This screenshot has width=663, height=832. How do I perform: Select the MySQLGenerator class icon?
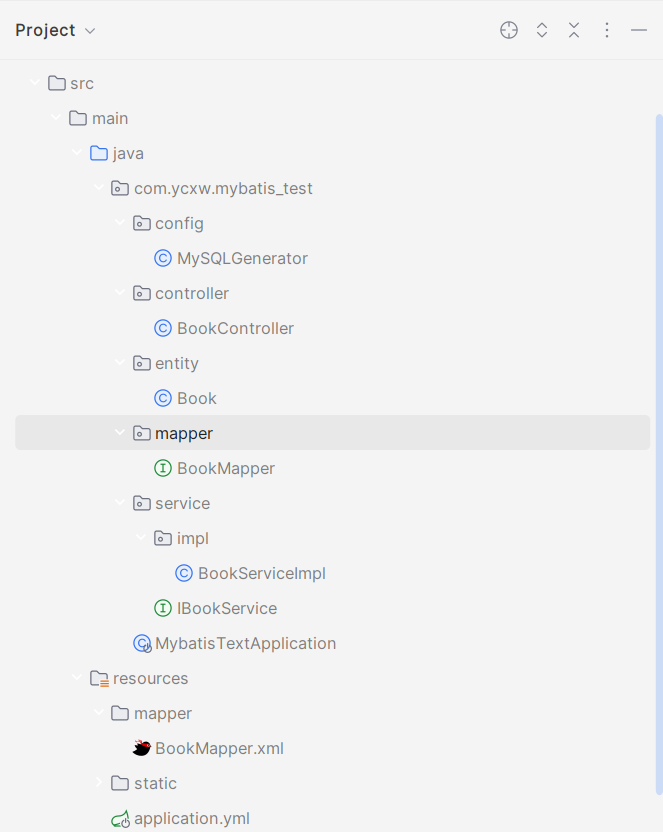(162, 258)
